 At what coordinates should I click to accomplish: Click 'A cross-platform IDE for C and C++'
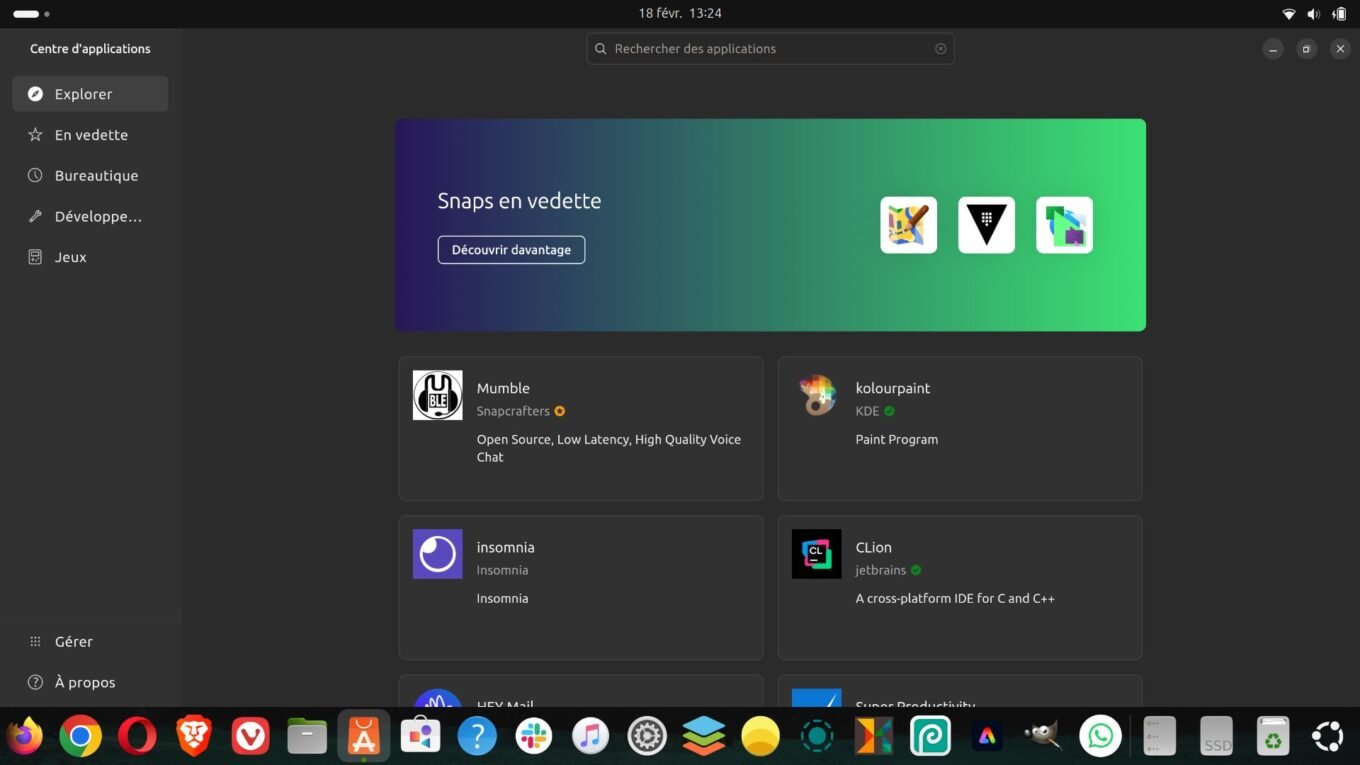955,599
